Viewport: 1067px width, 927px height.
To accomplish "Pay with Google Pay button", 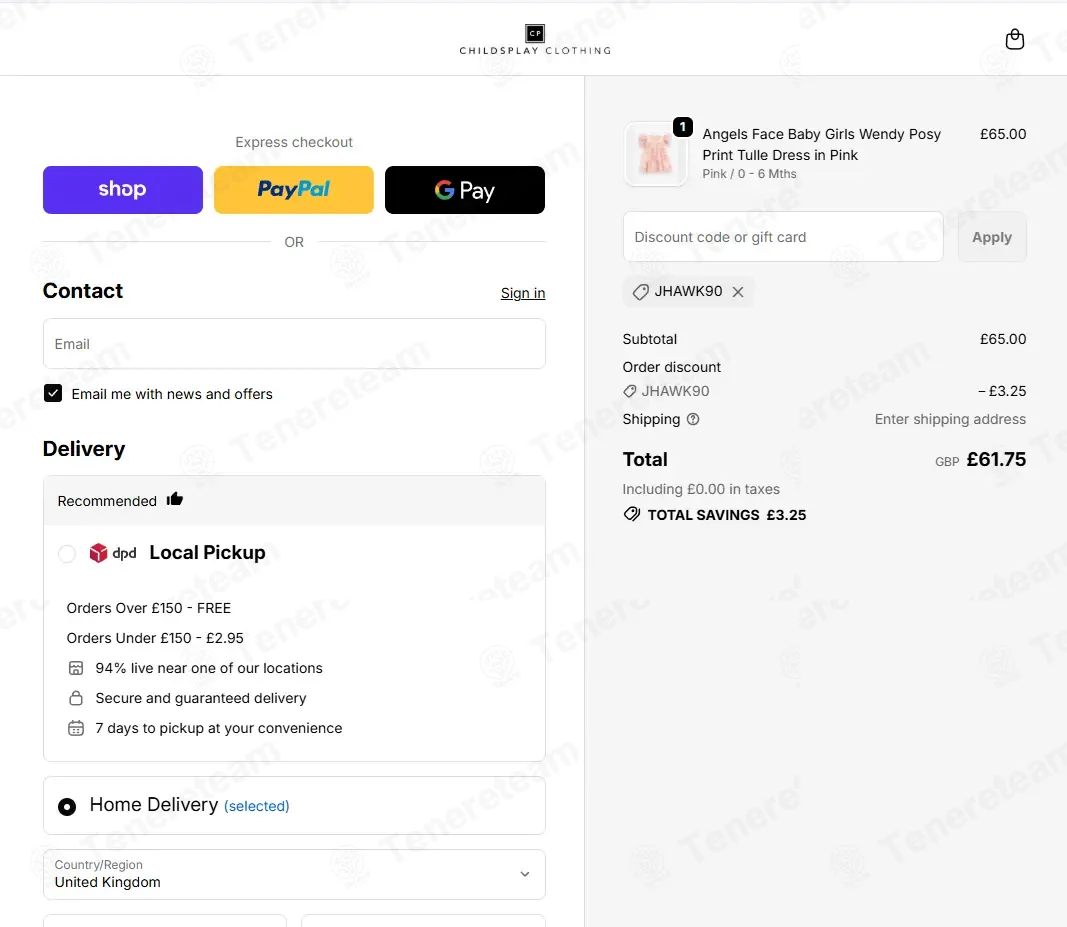I will click(x=465, y=190).
